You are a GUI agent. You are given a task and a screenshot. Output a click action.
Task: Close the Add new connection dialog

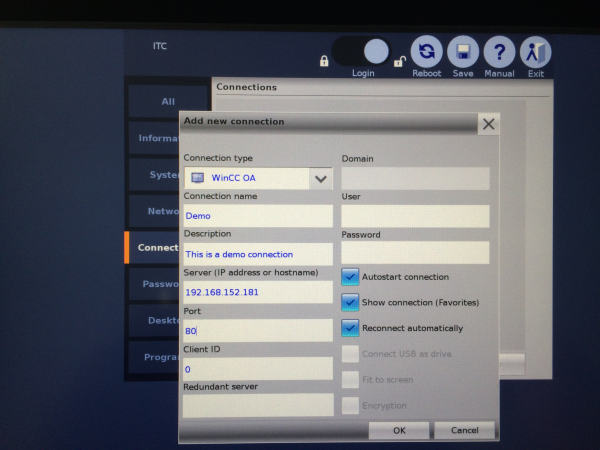click(489, 124)
